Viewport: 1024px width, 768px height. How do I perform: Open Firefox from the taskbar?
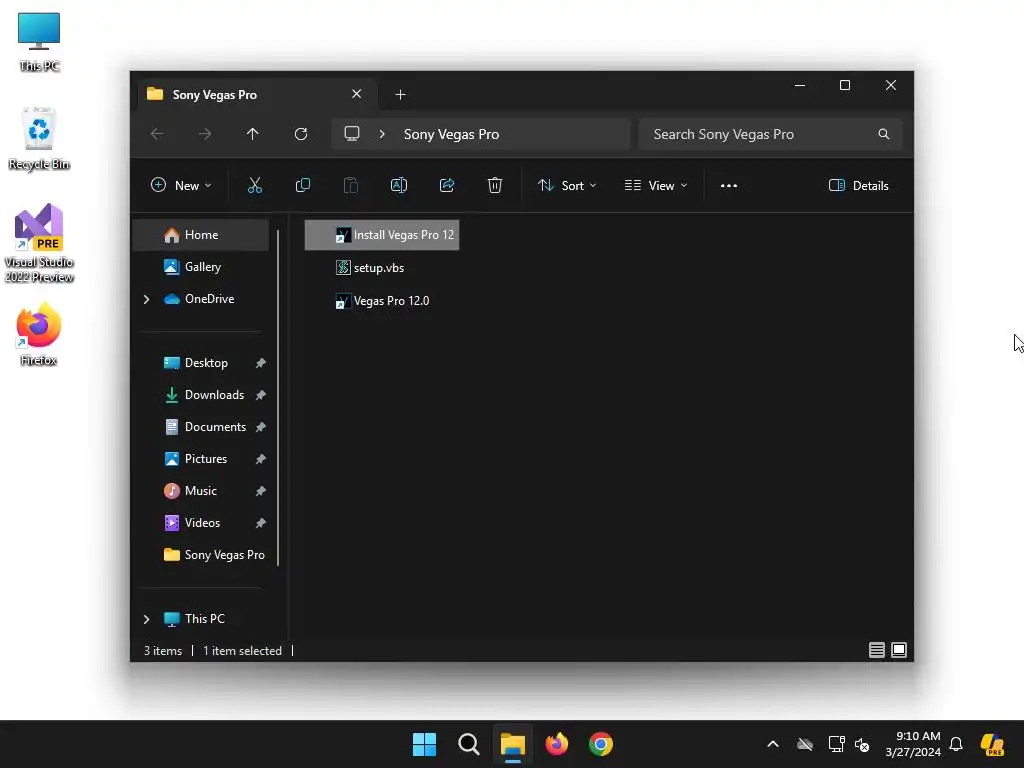556,744
